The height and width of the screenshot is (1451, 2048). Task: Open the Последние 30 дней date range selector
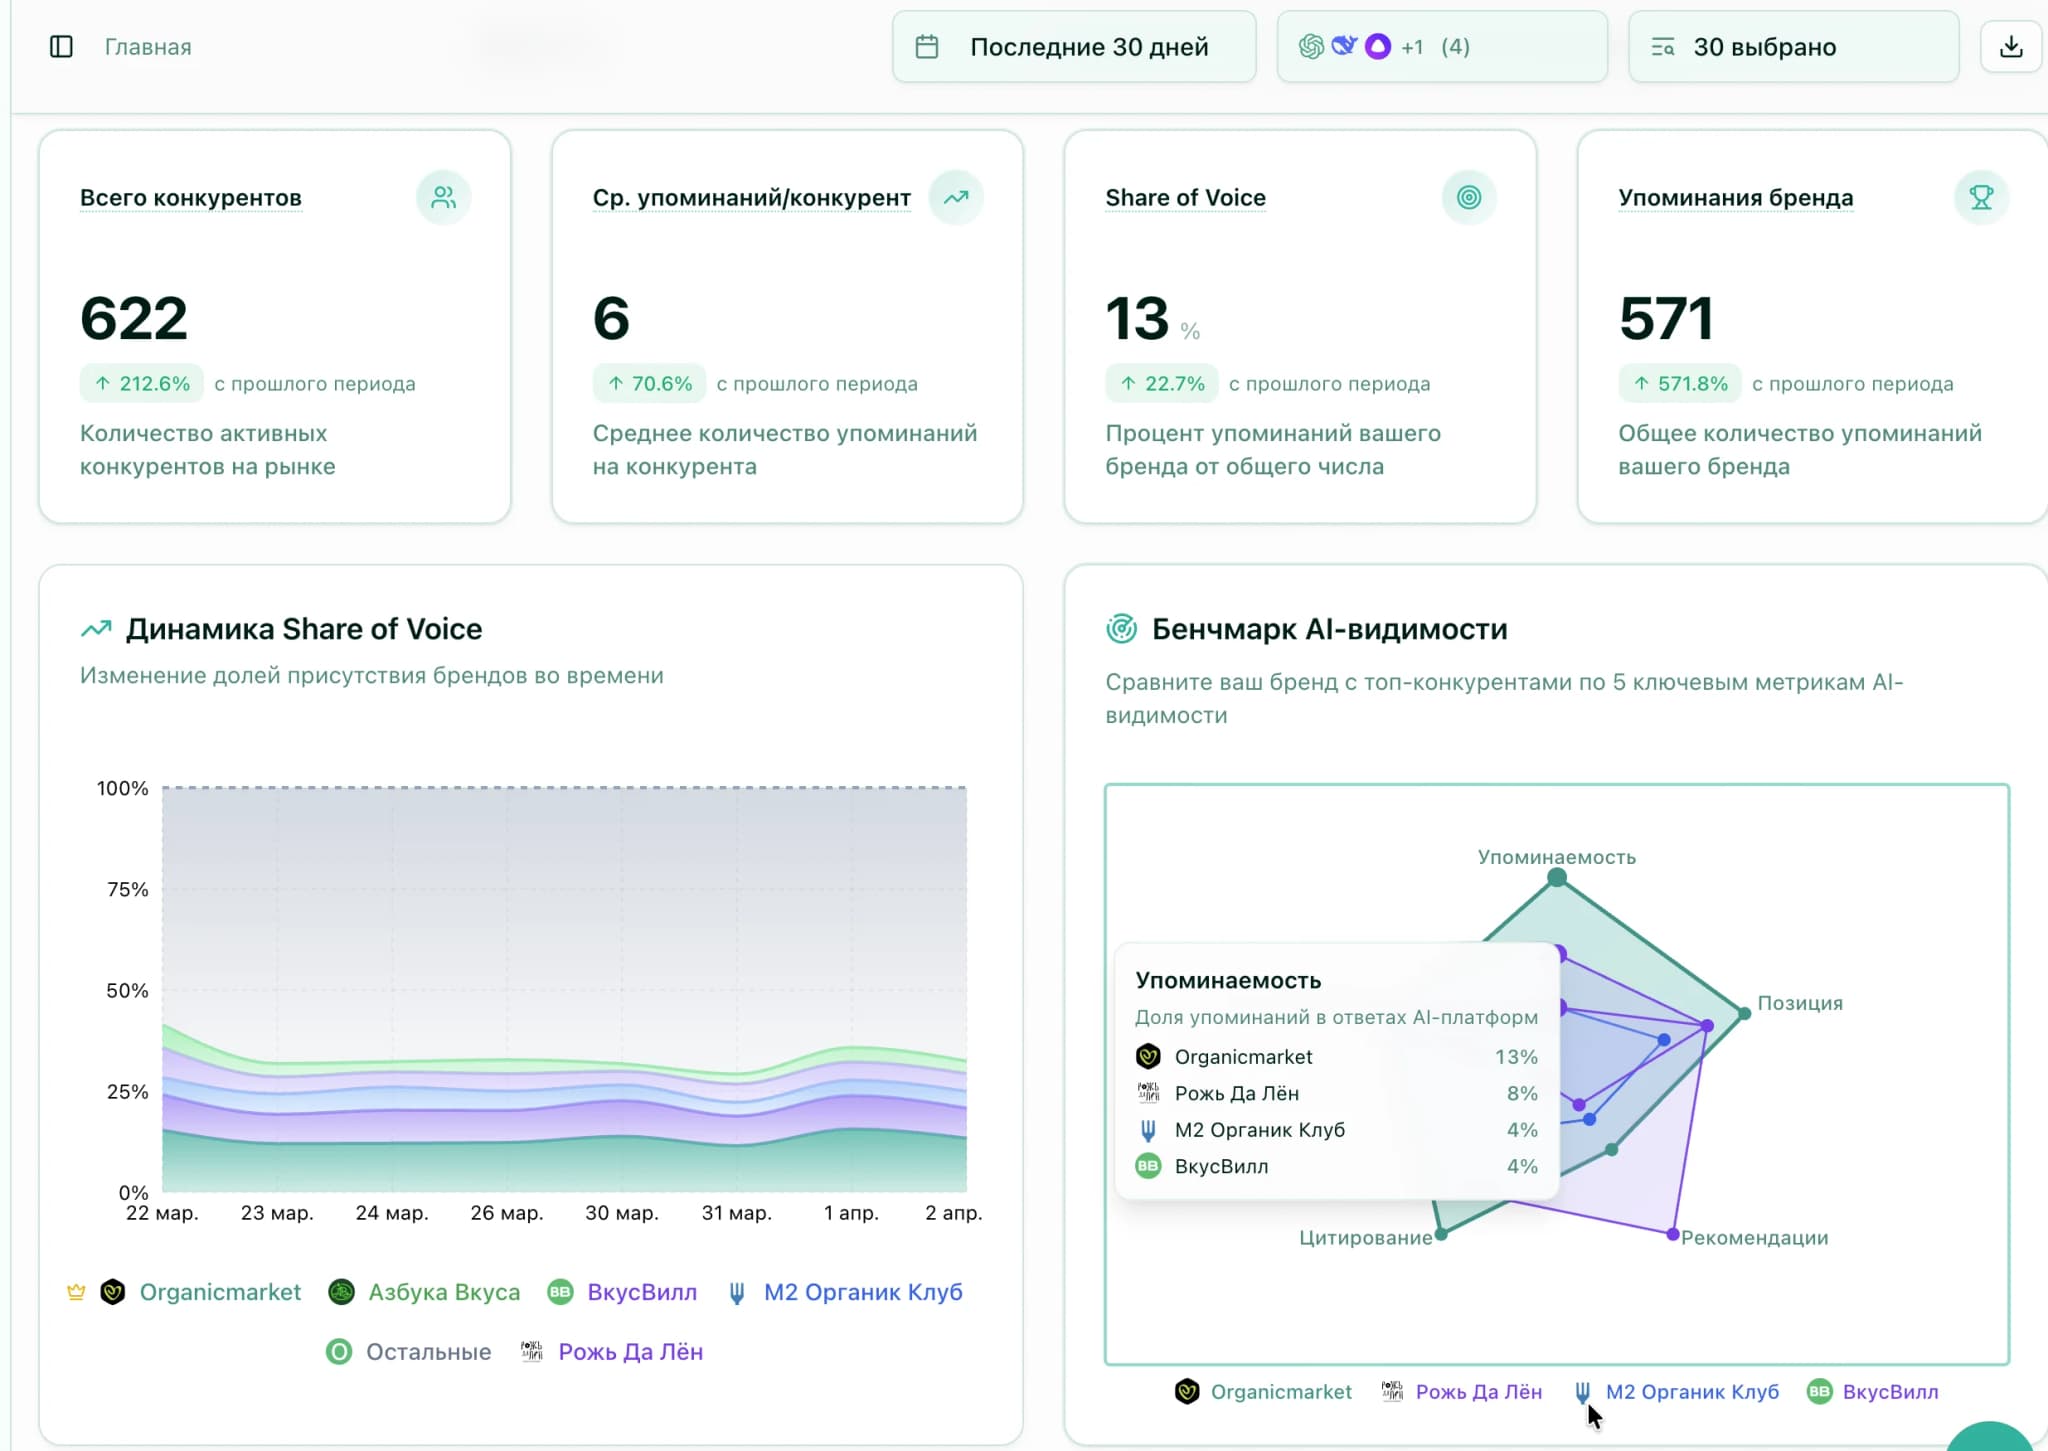click(1090, 46)
